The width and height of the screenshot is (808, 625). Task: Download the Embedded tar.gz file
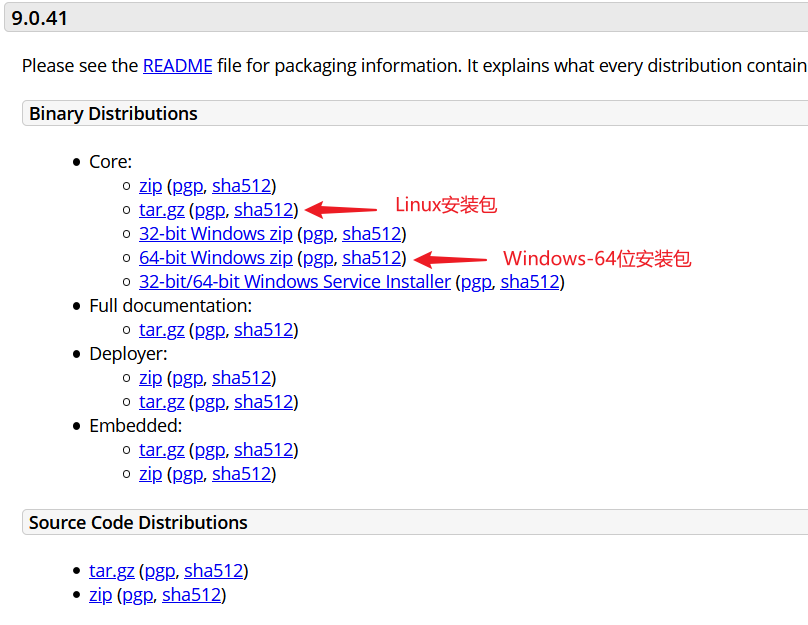tap(161, 450)
